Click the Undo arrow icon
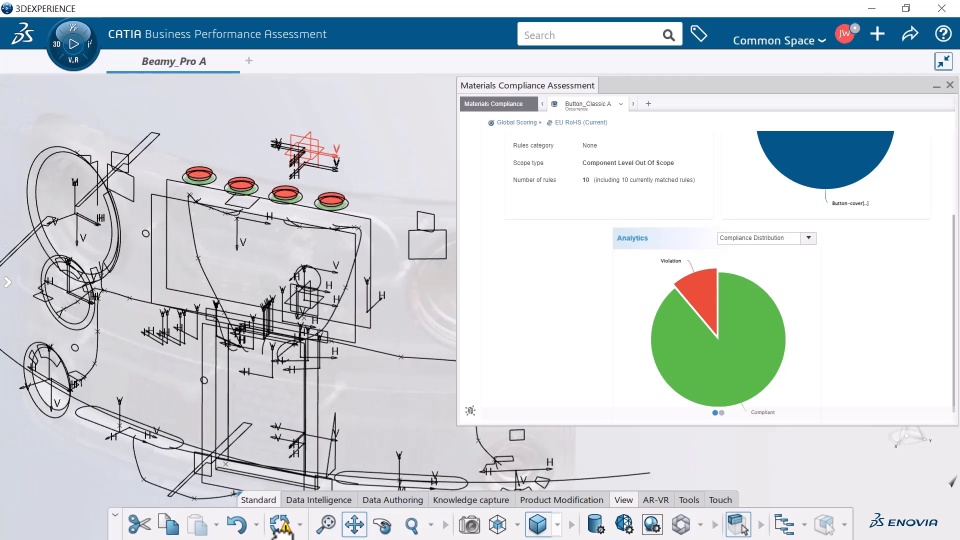This screenshot has width=960, height=540. tap(236, 525)
